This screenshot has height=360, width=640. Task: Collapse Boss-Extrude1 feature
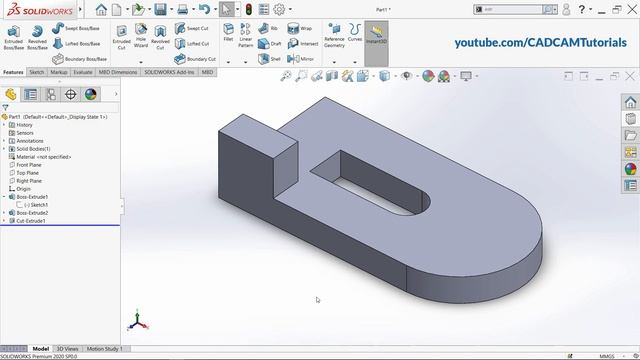point(4,197)
